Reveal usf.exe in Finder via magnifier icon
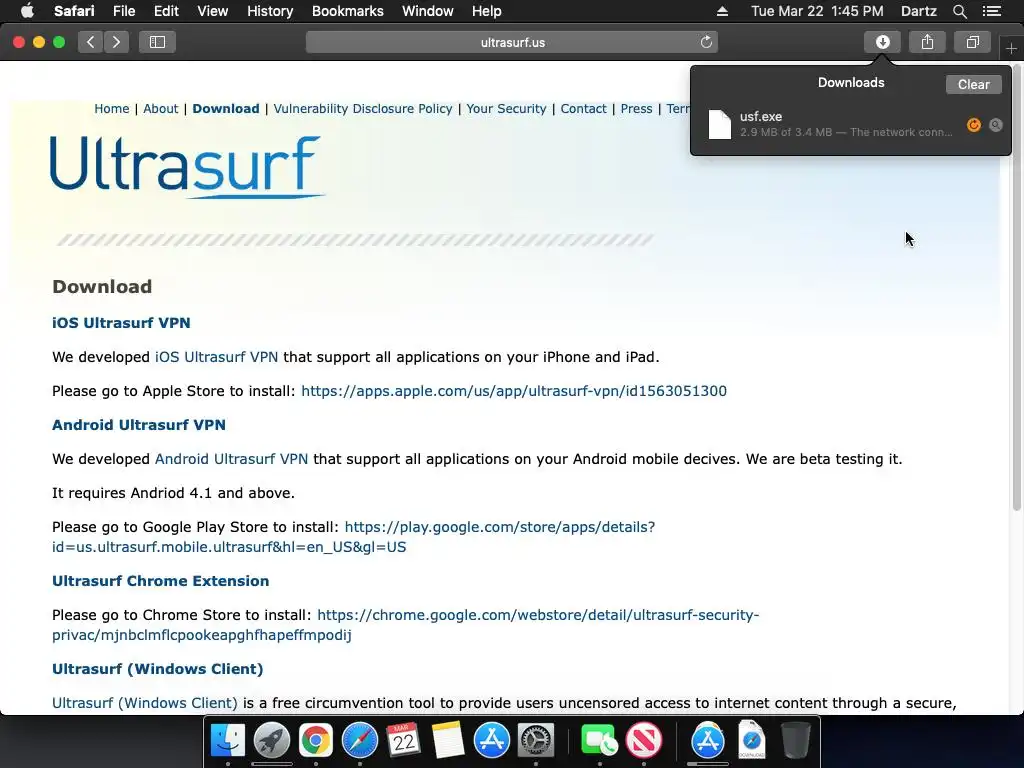The width and height of the screenshot is (1024, 768). (995, 125)
